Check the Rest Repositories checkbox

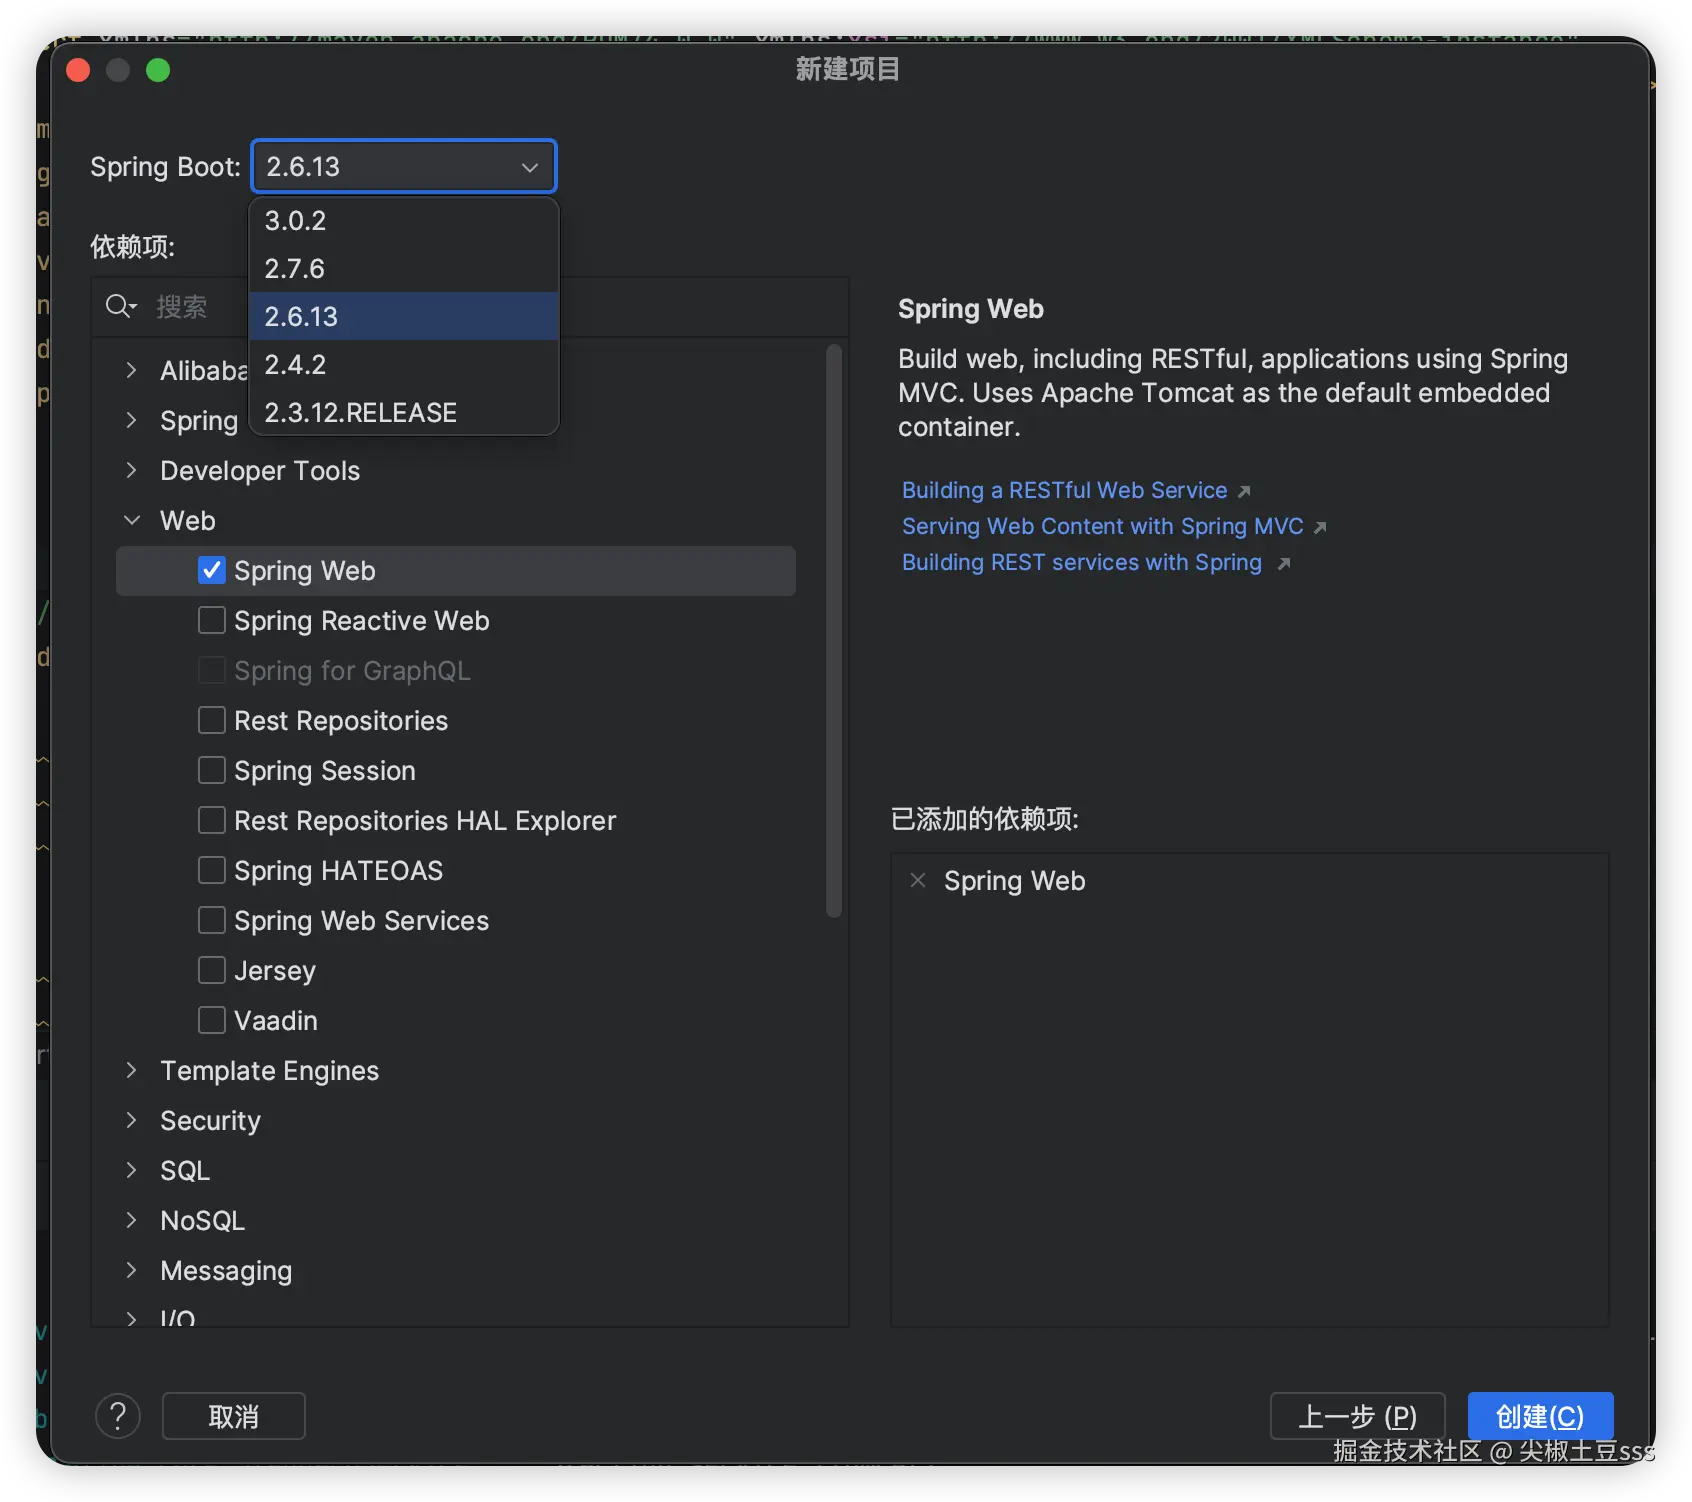pos(212,720)
